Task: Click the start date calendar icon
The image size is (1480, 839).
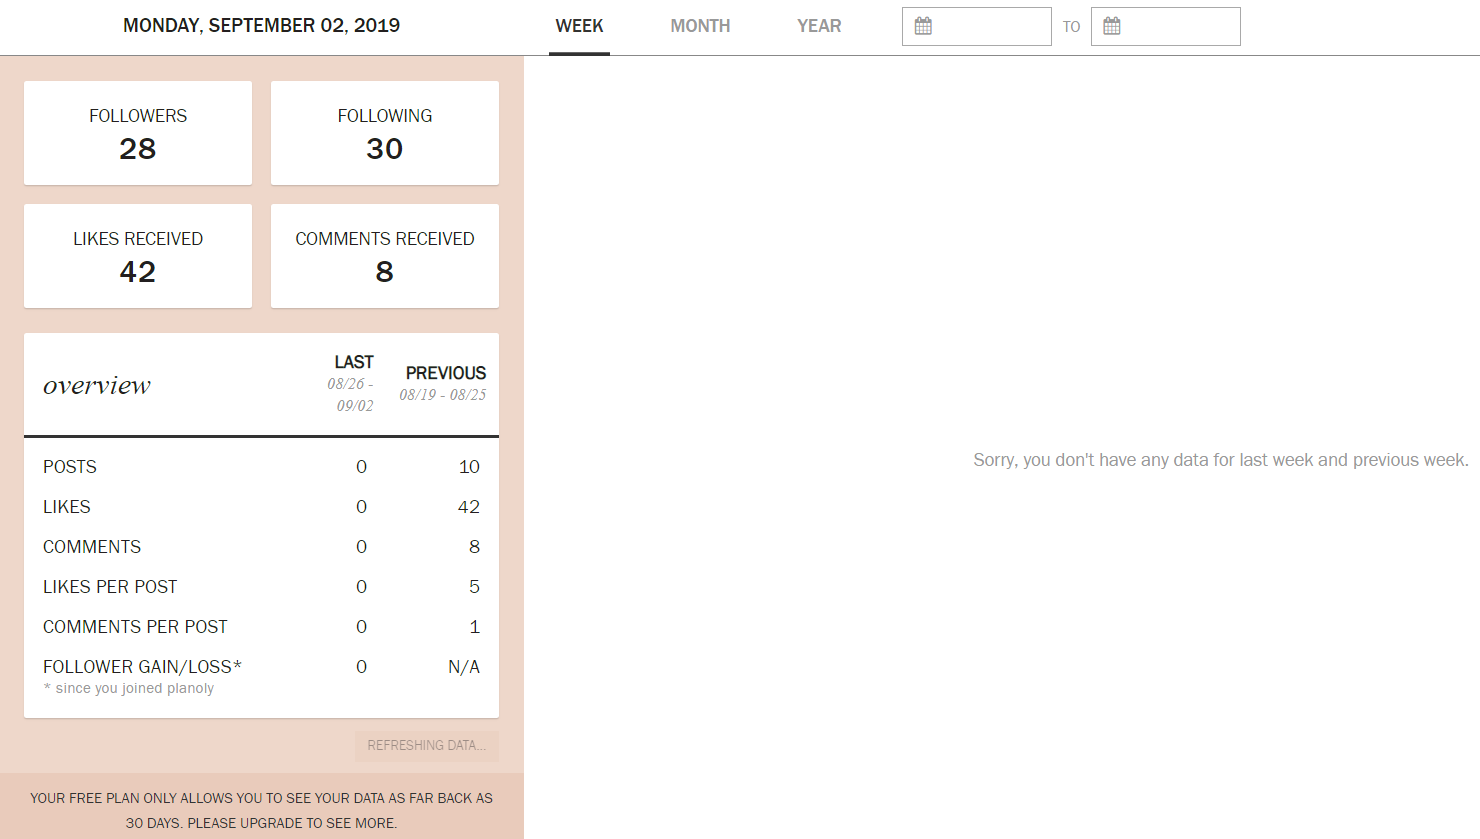Action: tap(923, 26)
